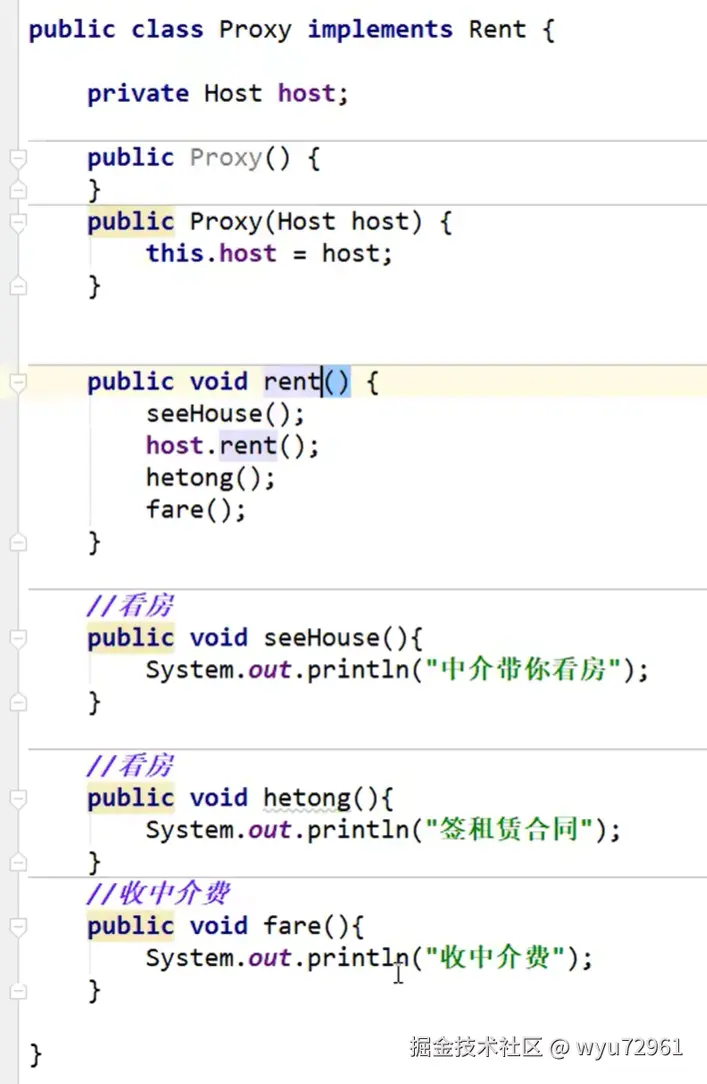Click fold-end marker after fare() body
The image size is (707, 1084).
pos(18,991)
